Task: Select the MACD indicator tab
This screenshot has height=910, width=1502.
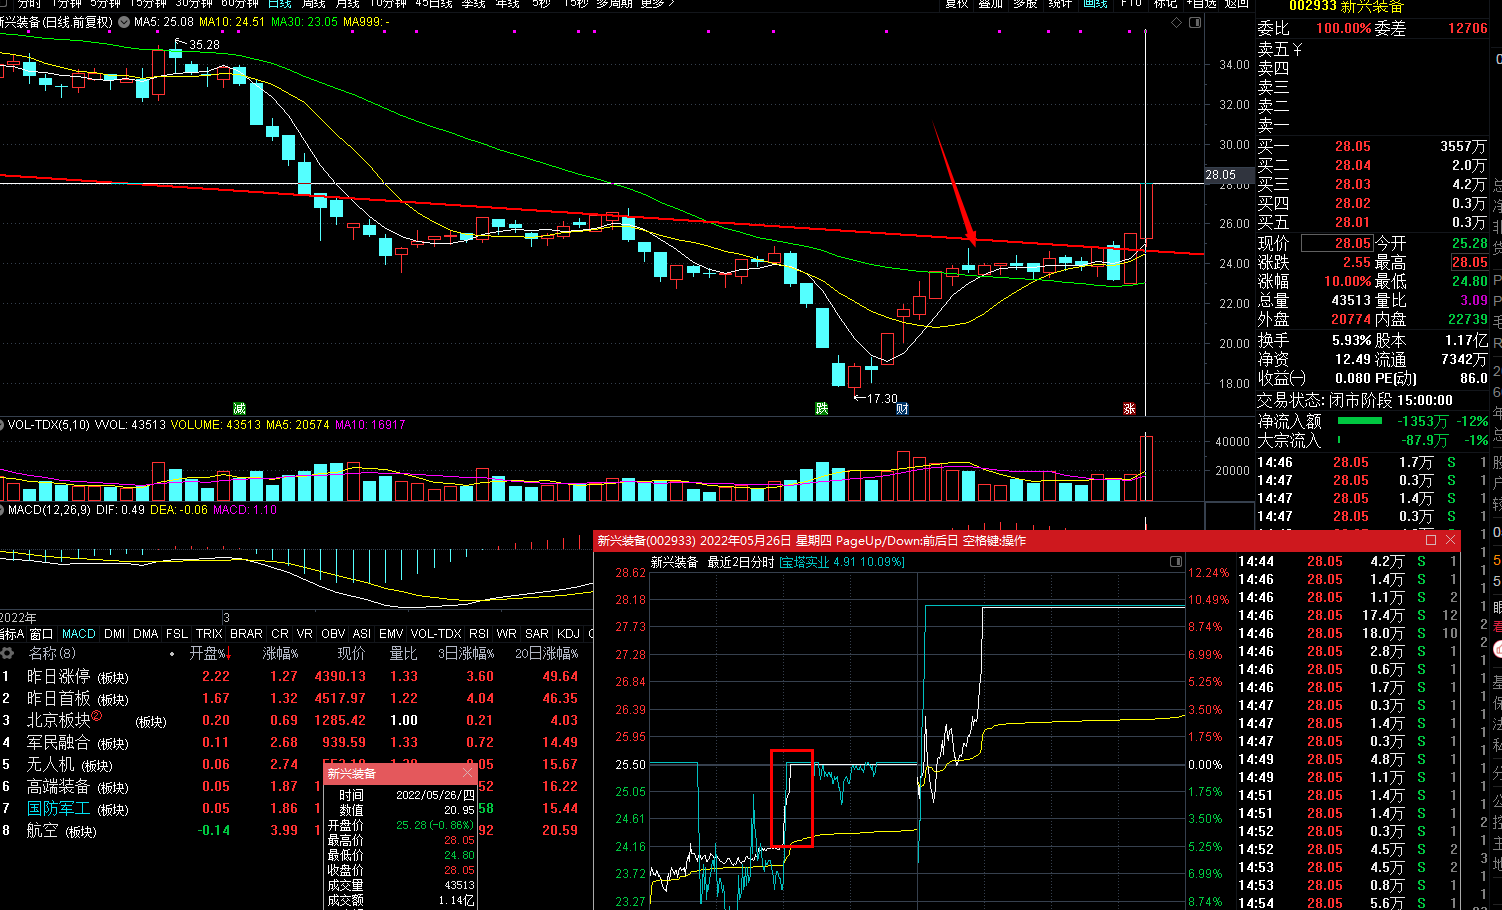Action: click(x=79, y=634)
